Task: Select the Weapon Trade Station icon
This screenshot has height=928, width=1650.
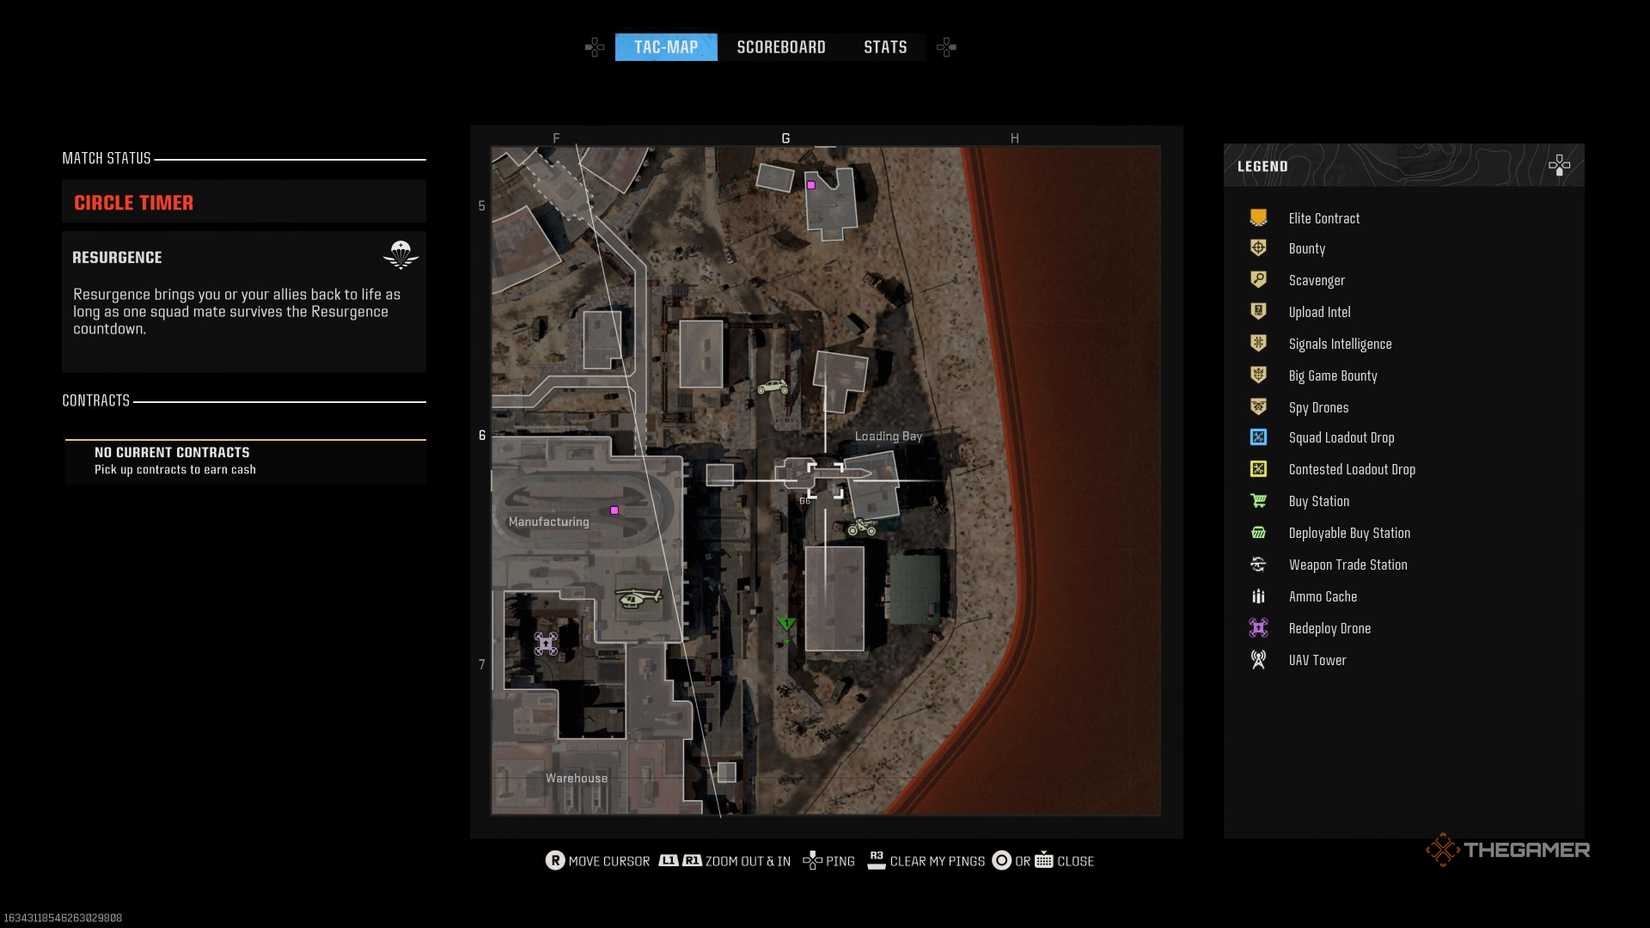Action: (1258, 564)
